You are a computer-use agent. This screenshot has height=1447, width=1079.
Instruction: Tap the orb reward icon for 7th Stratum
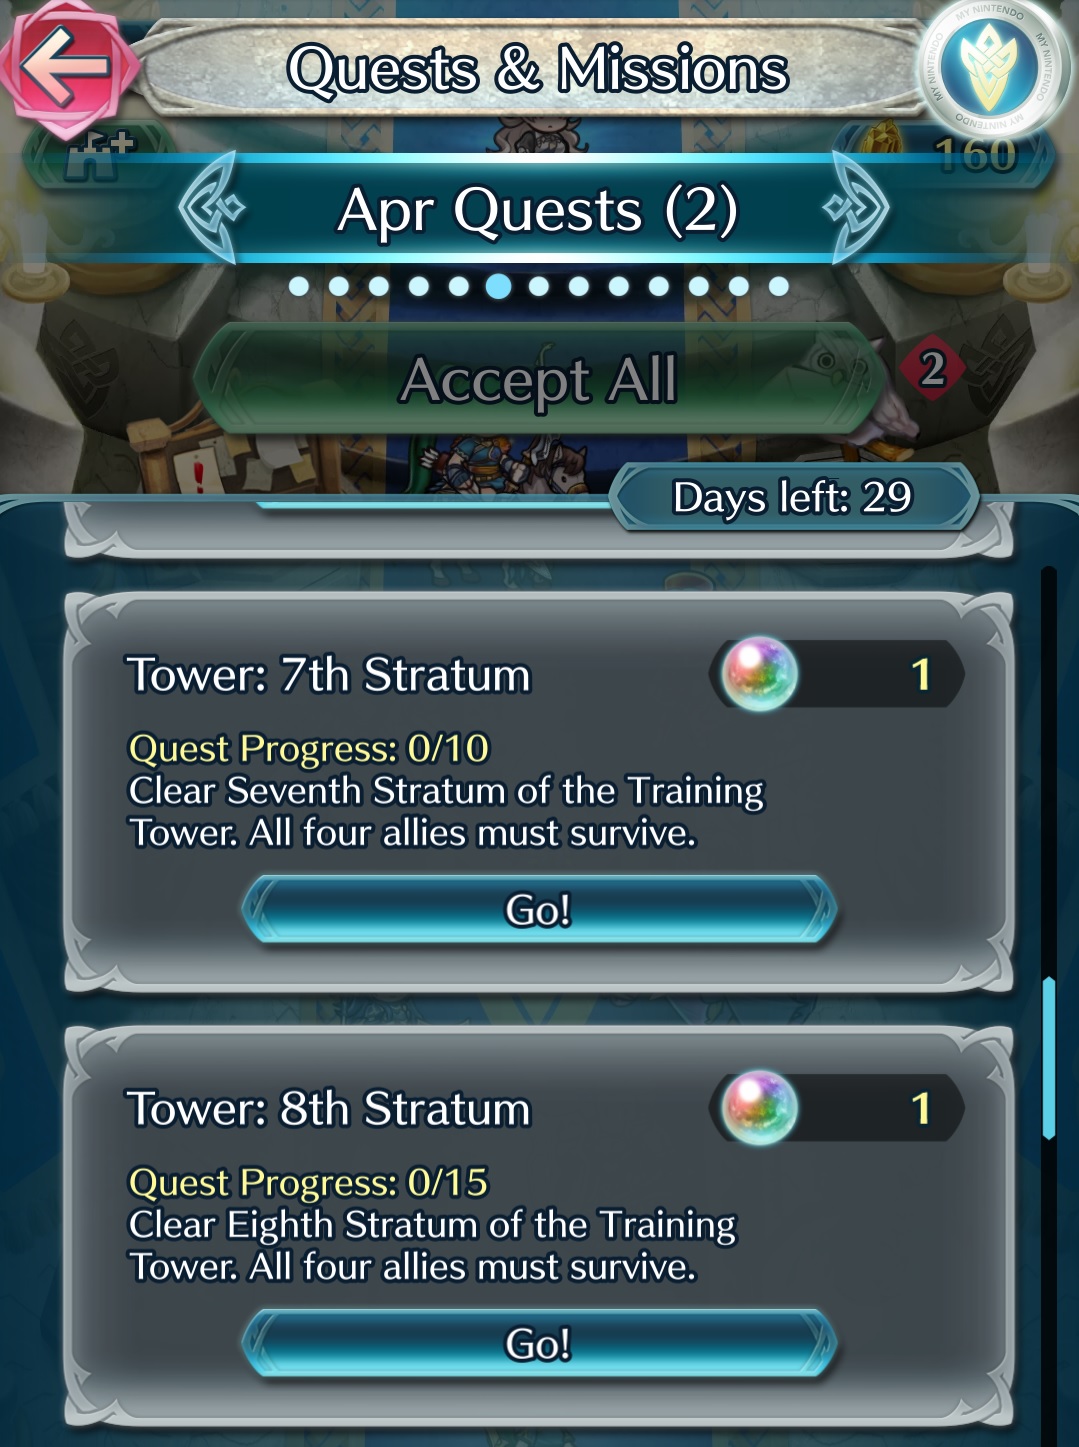point(760,673)
